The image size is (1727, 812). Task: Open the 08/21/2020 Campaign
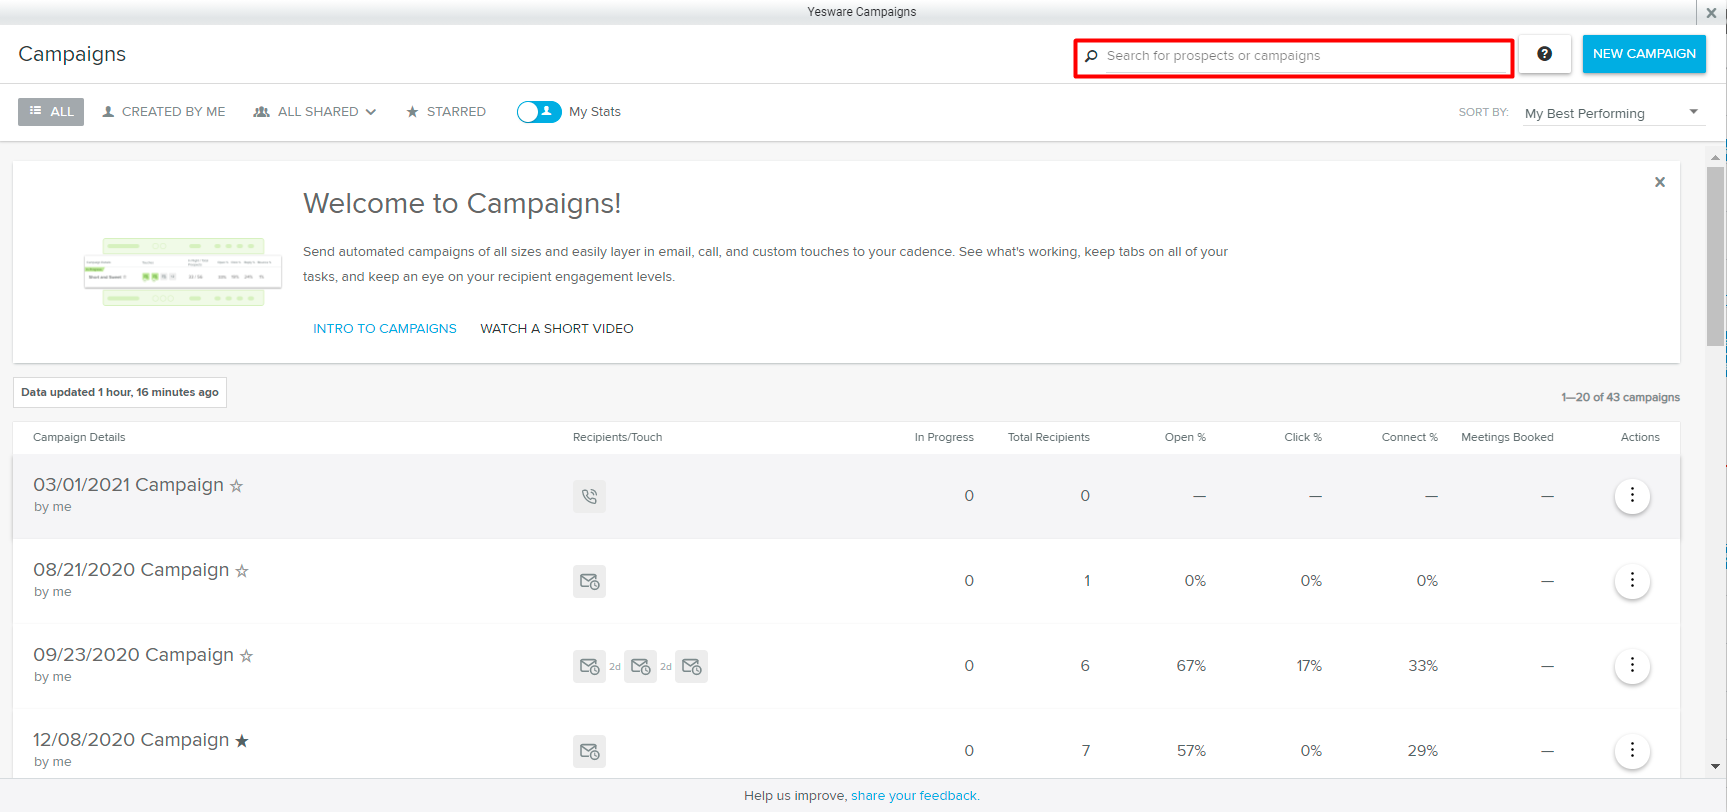click(131, 570)
